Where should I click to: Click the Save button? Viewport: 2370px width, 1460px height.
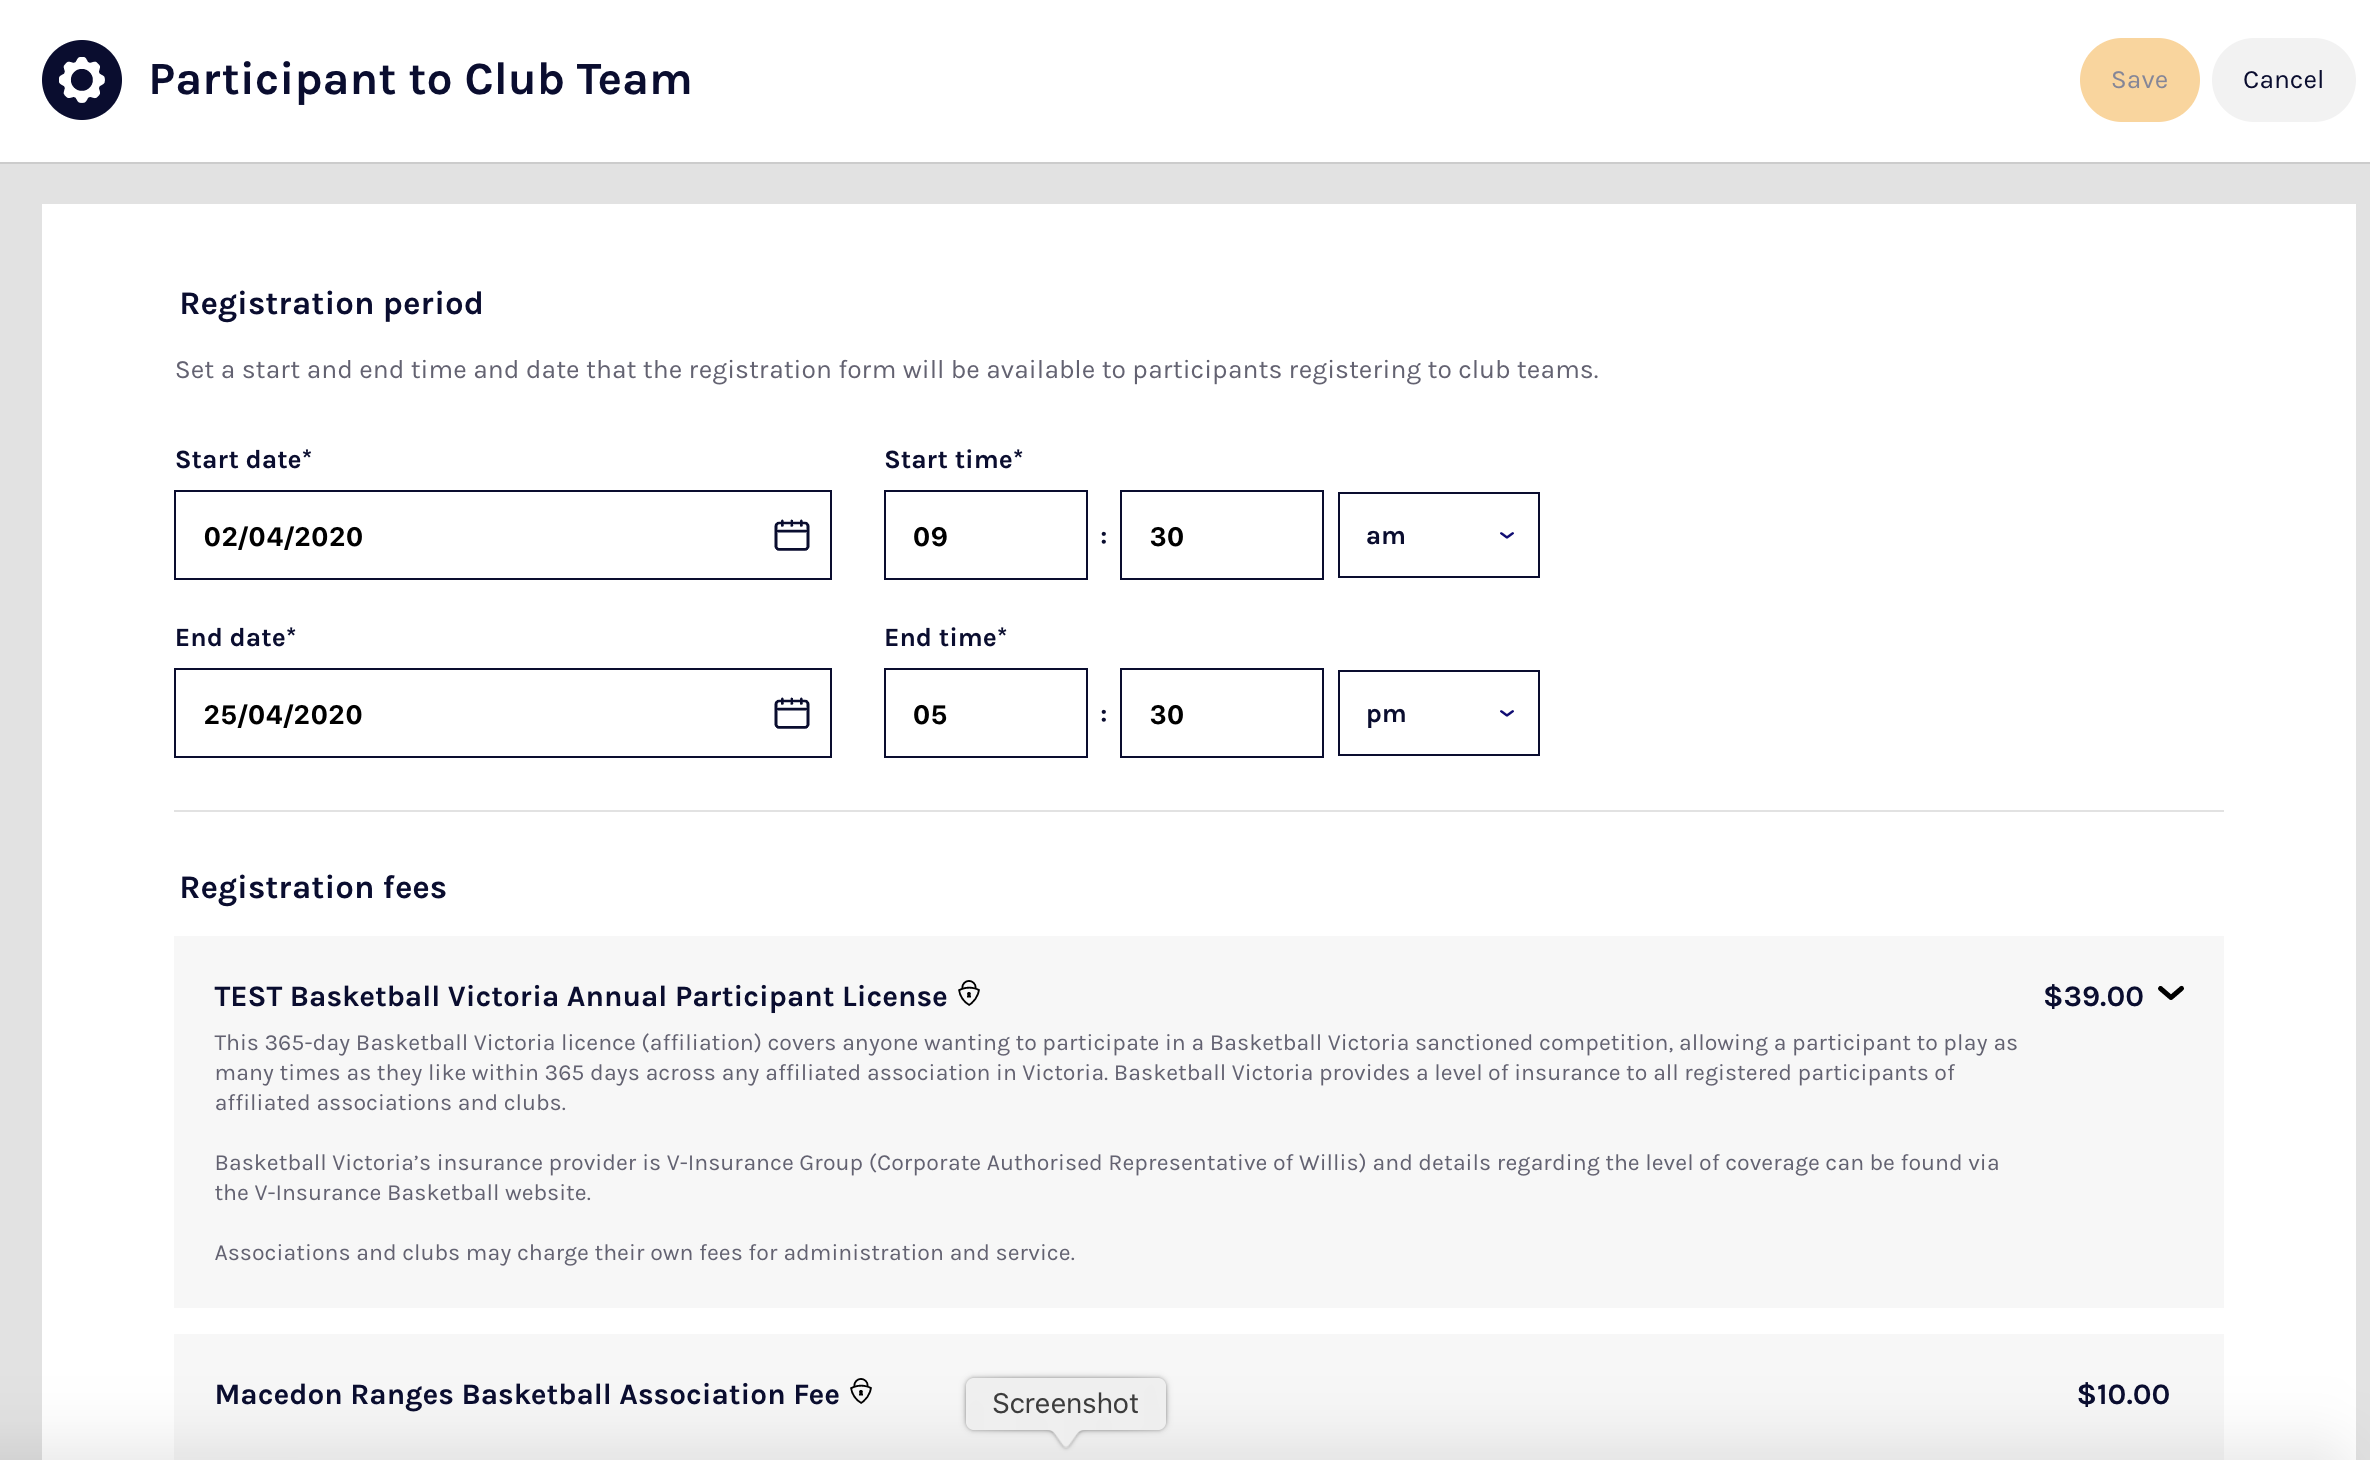click(2139, 80)
